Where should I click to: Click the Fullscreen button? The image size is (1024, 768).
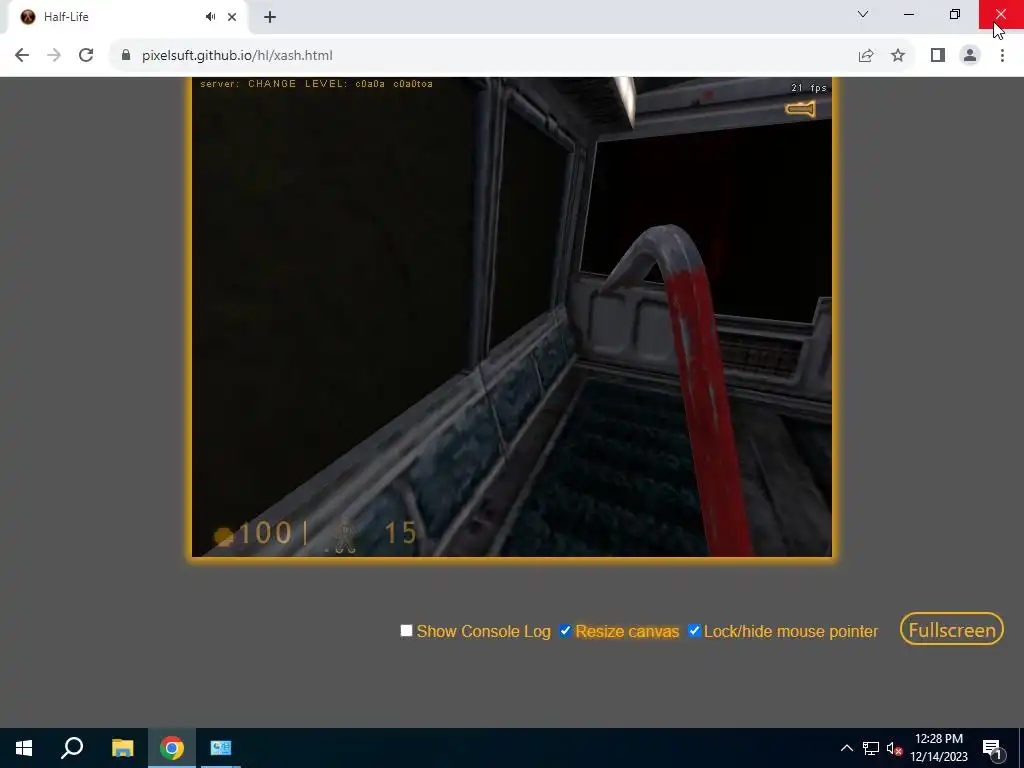[952, 629]
